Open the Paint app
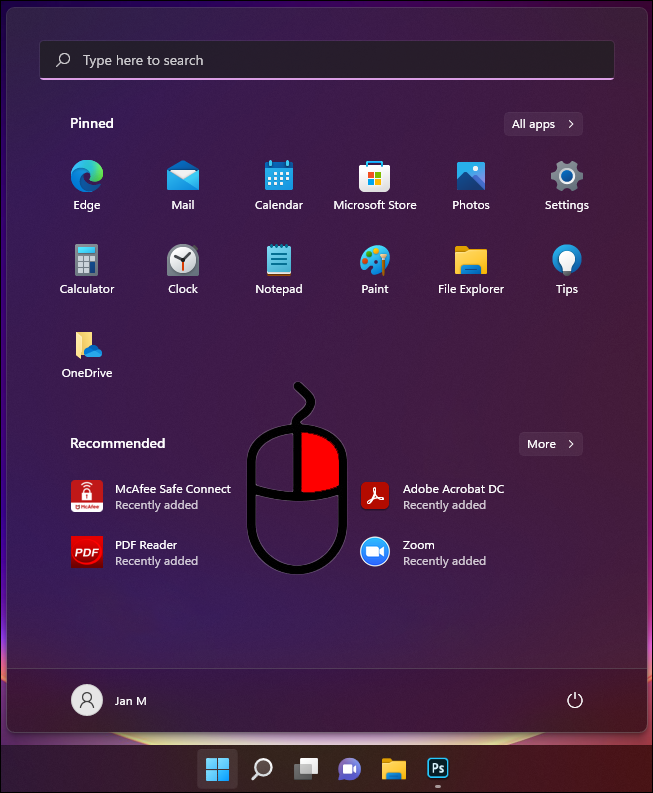 click(375, 269)
